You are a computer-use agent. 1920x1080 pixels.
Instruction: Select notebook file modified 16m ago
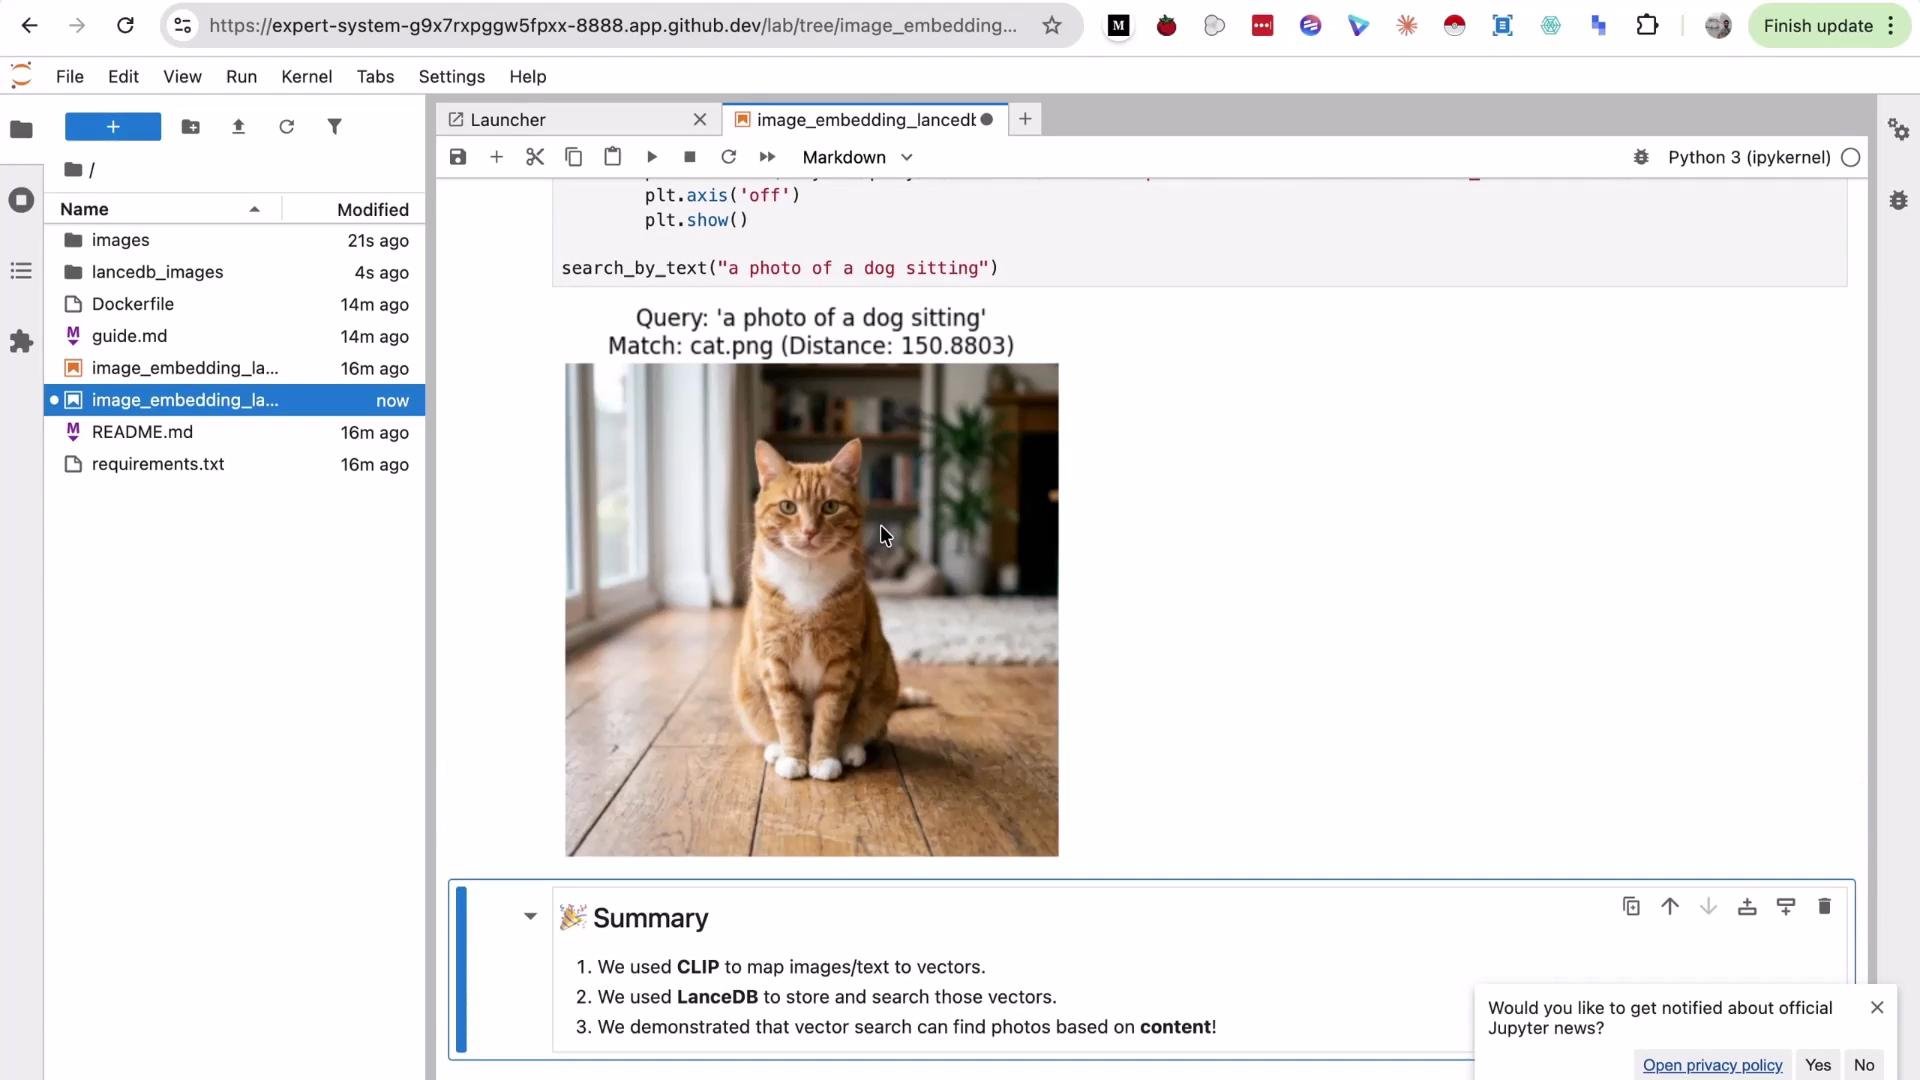pos(235,368)
